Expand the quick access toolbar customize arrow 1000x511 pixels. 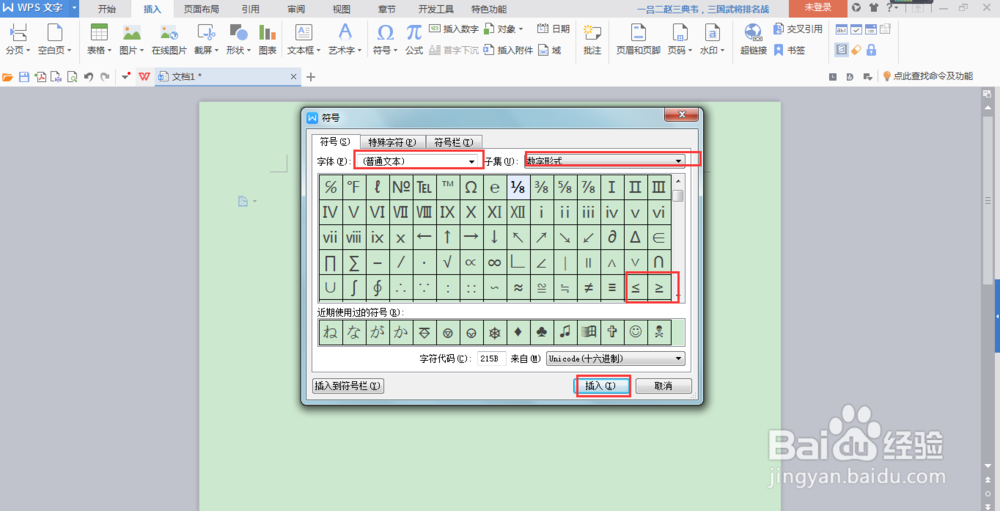[126, 77]
